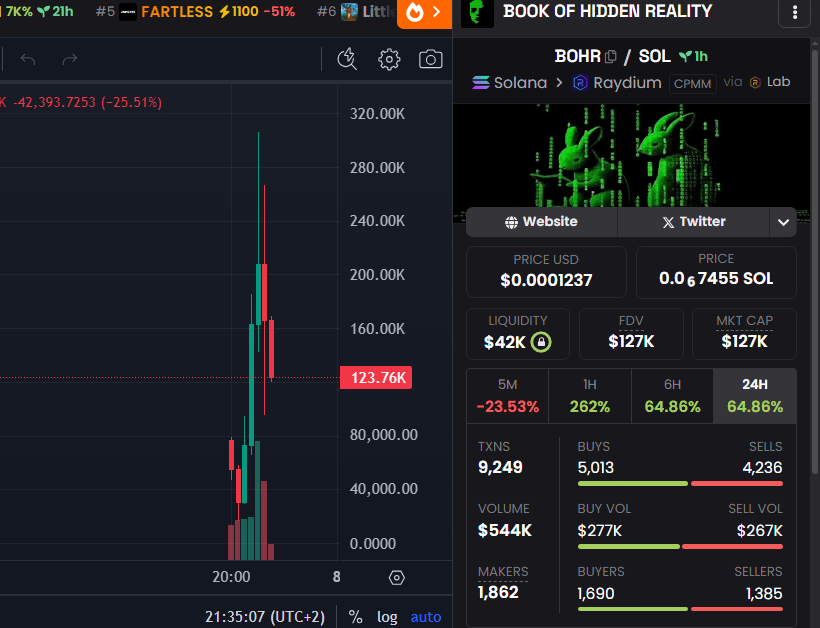
Task: Click the VOLUME $544K value
Action: (505, 530)
